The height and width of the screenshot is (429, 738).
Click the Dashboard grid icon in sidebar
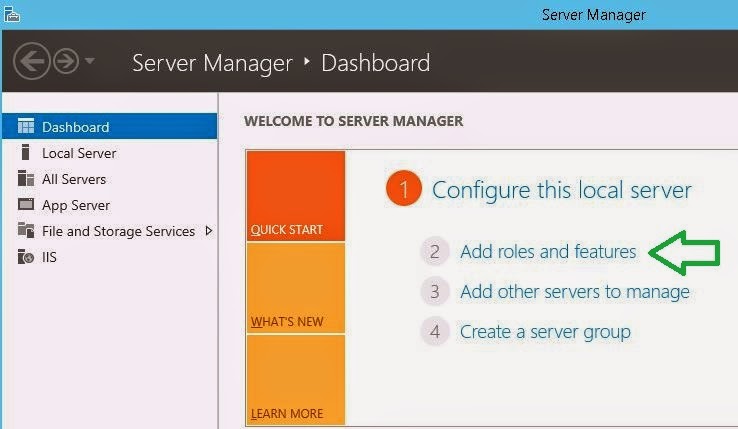coord(26,126)
